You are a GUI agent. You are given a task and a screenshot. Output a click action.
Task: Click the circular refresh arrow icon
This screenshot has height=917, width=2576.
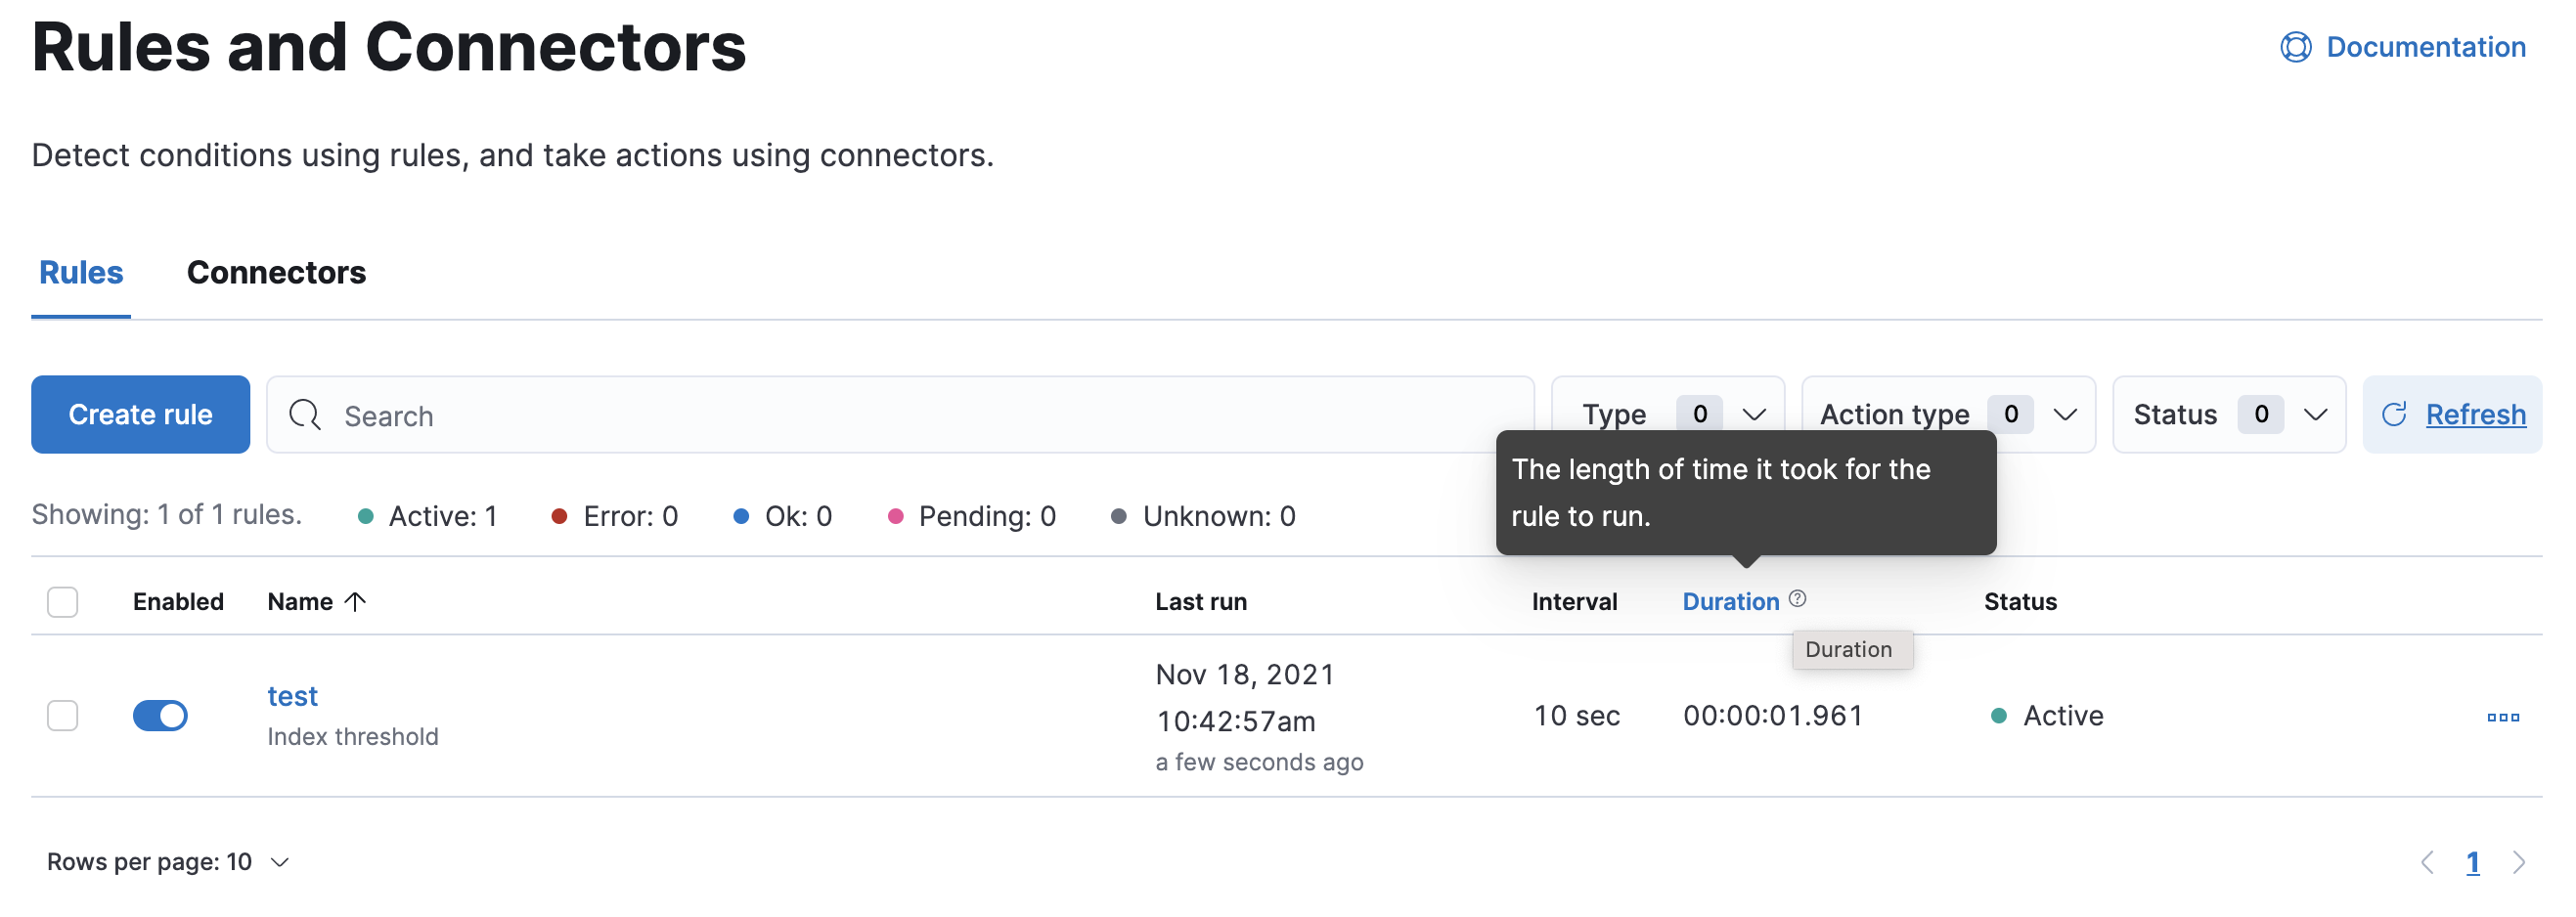pos(2396,414)
